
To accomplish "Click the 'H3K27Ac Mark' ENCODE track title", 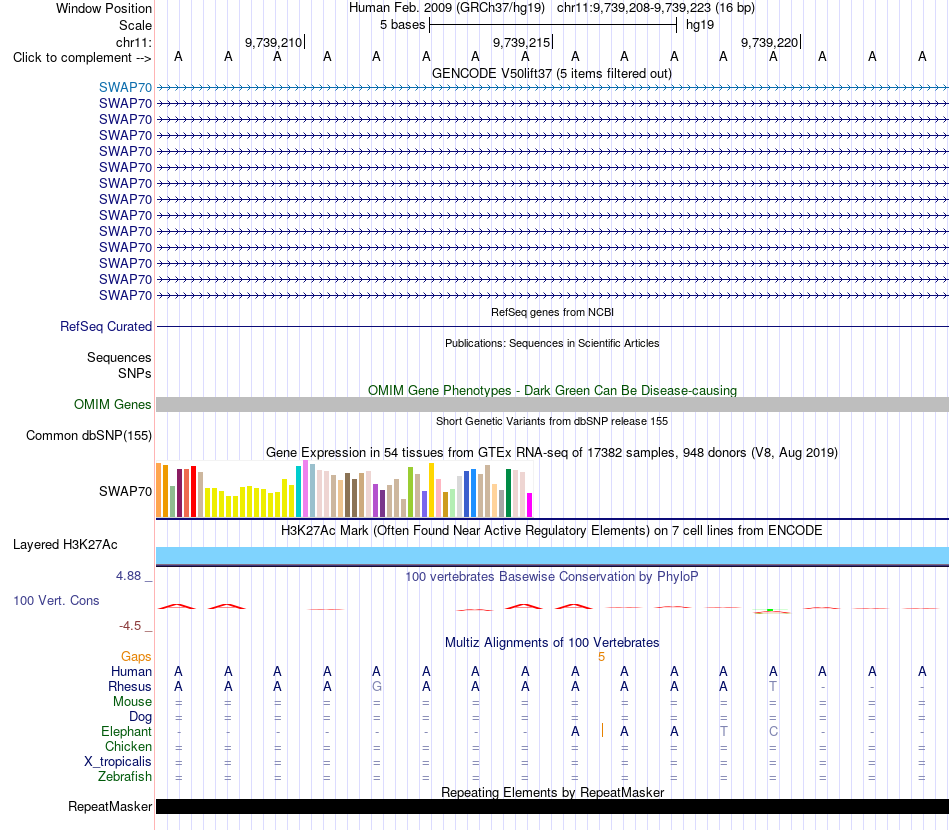I will (x=552, y=531).
